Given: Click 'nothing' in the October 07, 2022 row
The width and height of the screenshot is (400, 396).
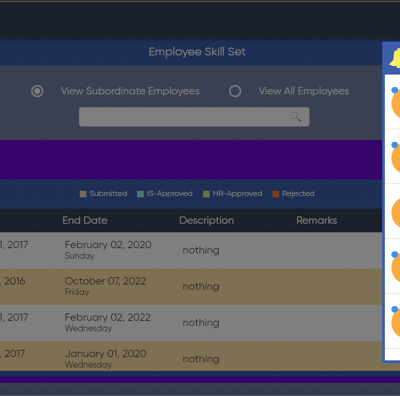Looking at the screenshot, I should pyautogui.click(x=201, y=287).
